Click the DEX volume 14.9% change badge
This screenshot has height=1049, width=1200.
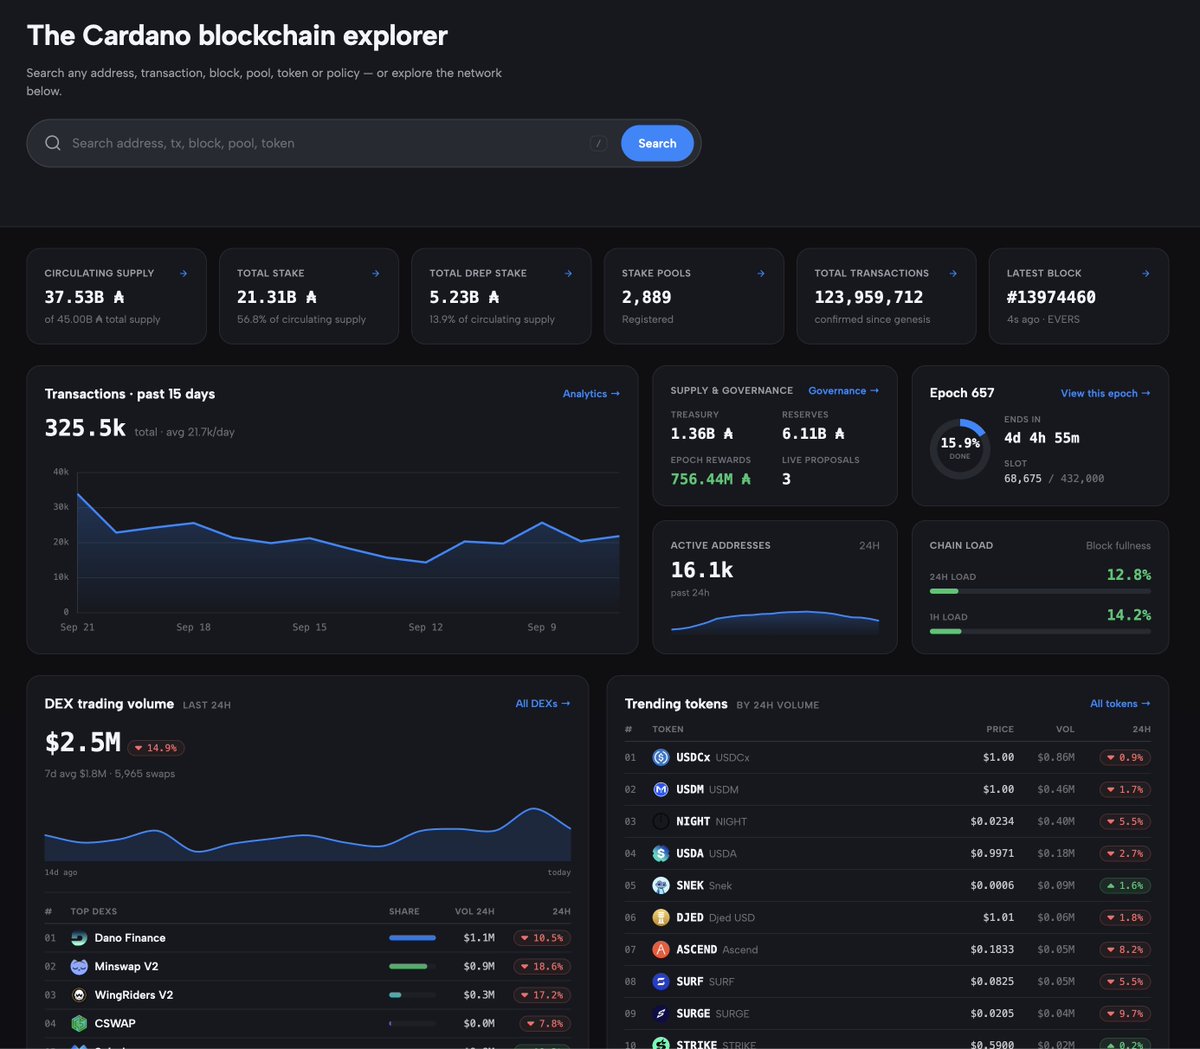click(x=157, y=748)
